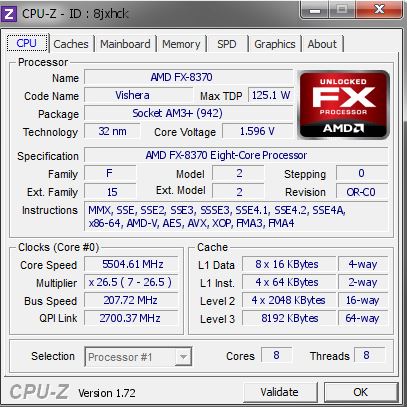
Task: Switch to the Mainboard tab
Action: (125, 44)
